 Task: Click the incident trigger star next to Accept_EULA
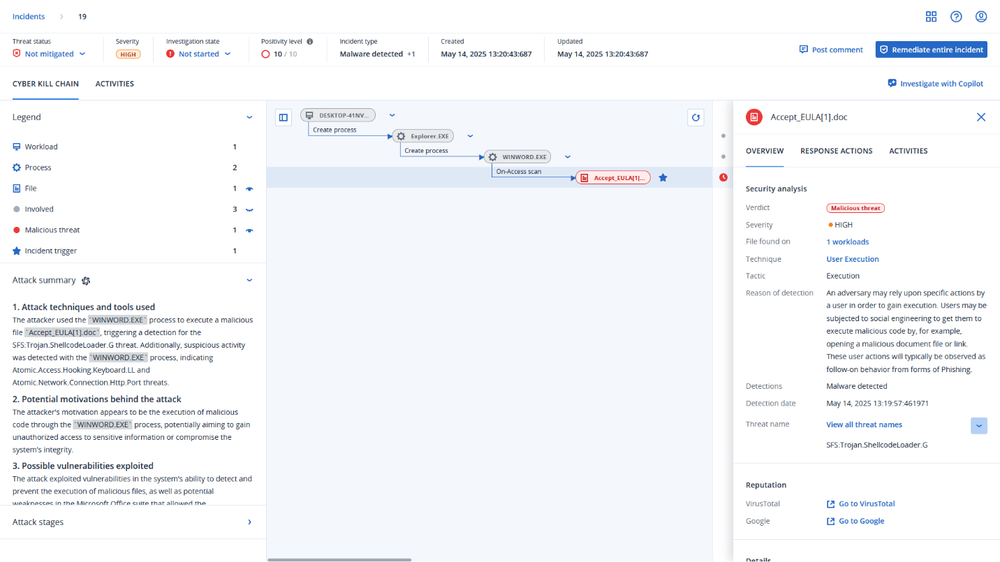(663, 178)
